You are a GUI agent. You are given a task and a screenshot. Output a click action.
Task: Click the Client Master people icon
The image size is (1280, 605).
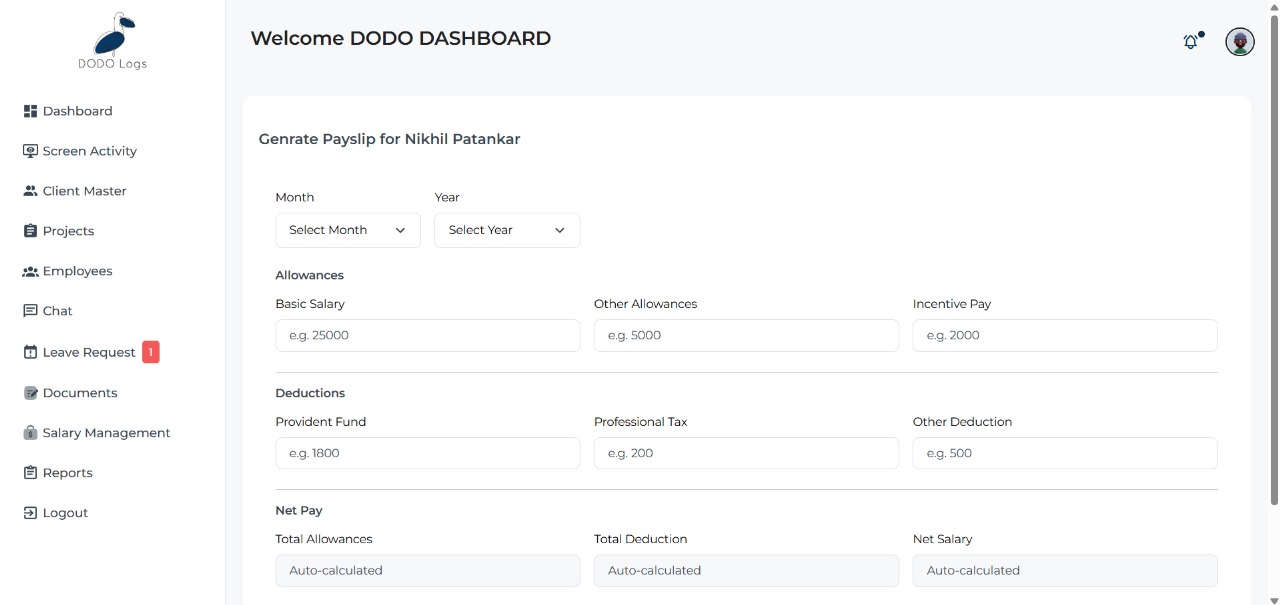click(30, 191)
